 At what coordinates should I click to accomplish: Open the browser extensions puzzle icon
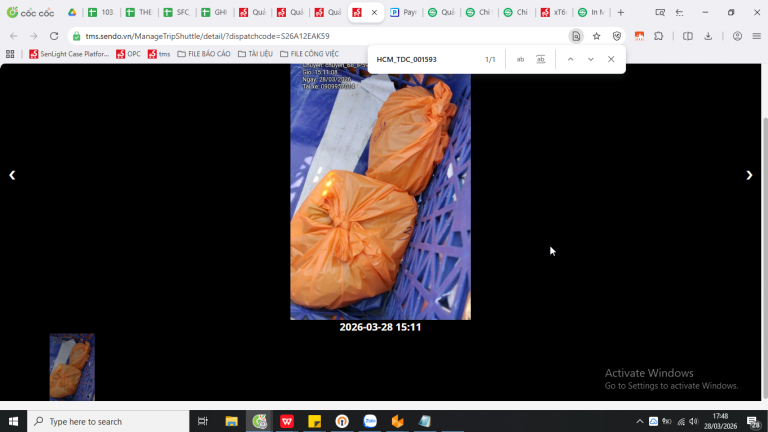pyautogui.click(x=659, y=36)
